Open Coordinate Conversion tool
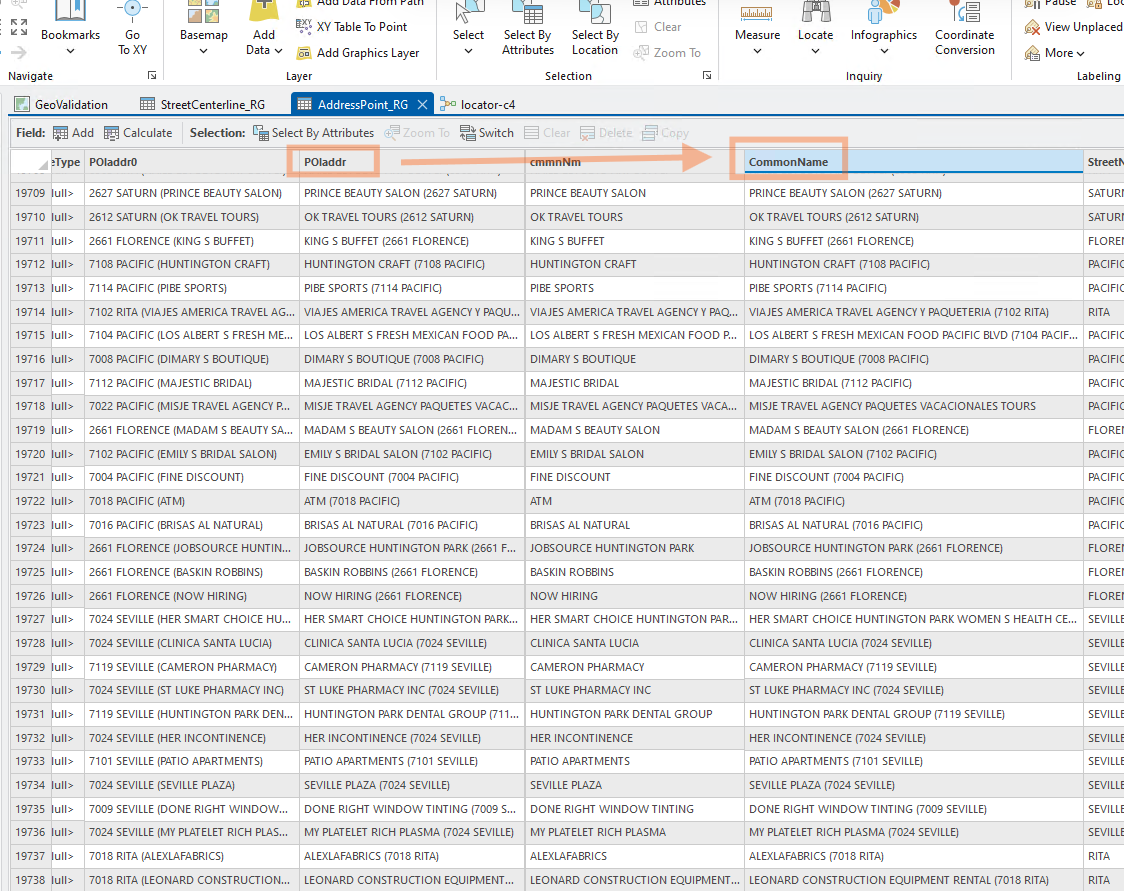 [965, 14]
